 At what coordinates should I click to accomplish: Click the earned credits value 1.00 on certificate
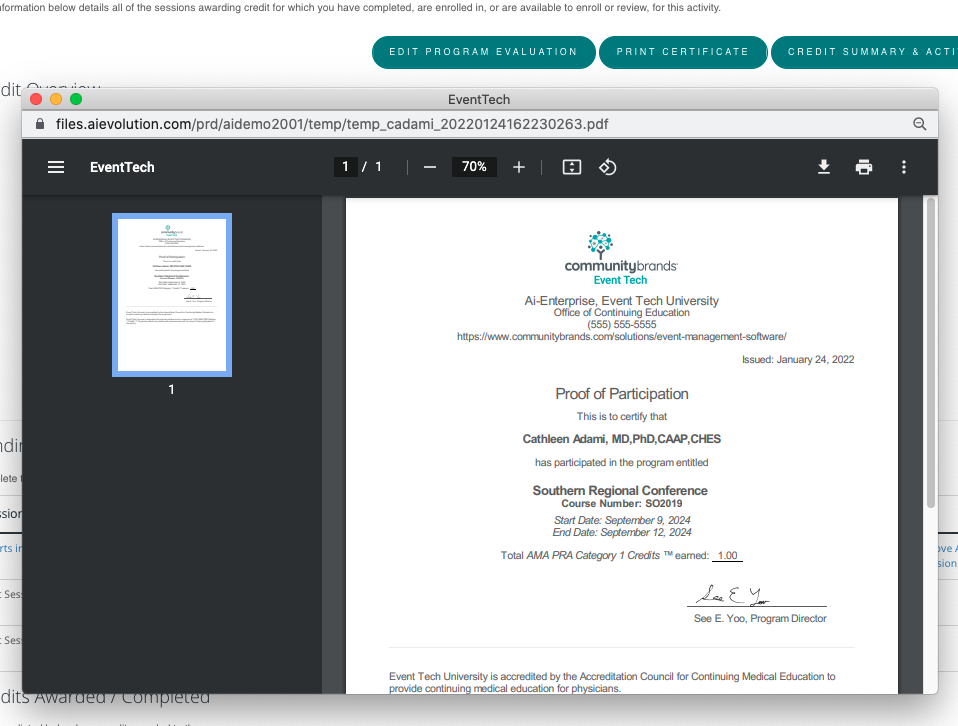[727, 555]
